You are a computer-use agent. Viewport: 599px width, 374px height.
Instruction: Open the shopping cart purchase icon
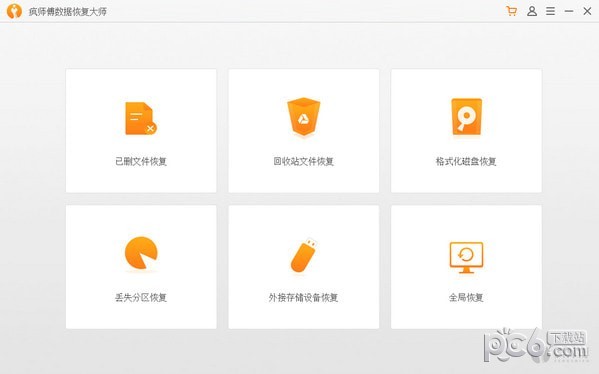click(x=512, y=11)
